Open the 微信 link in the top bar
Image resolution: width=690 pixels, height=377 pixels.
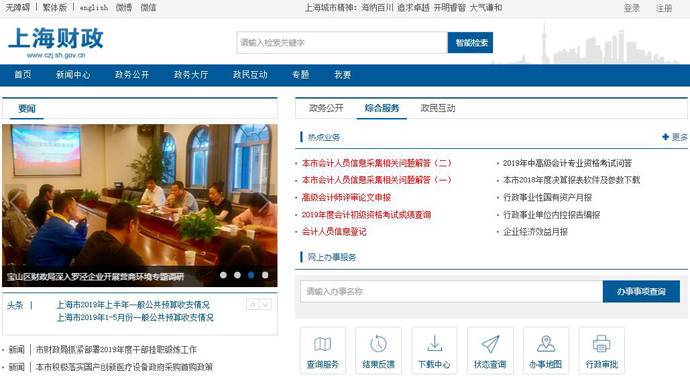click(x=148, y=7)
